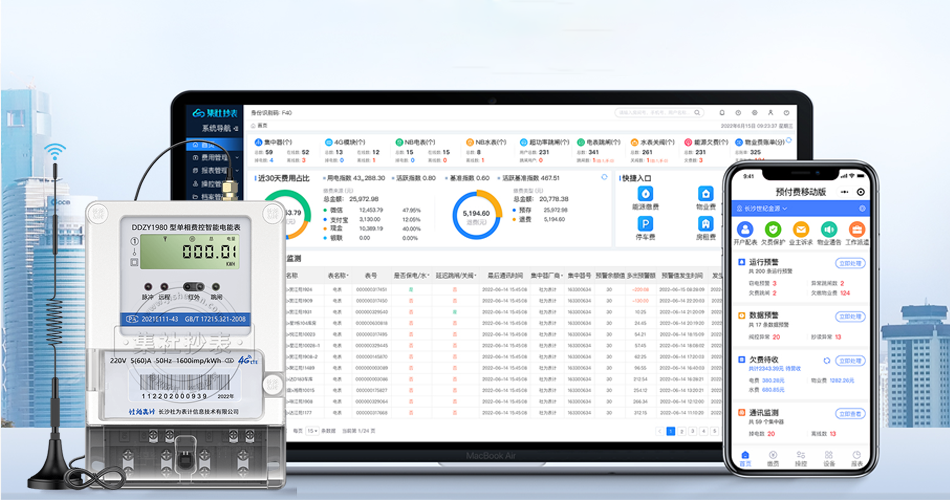
Task: Tap the green 欠费保护 shield icon
Action: pyautogui.click(x=772, y=231)
